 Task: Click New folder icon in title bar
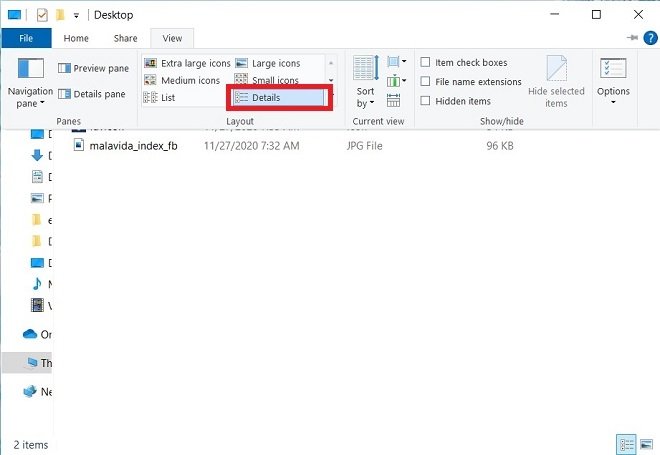(x=60, y=15)
